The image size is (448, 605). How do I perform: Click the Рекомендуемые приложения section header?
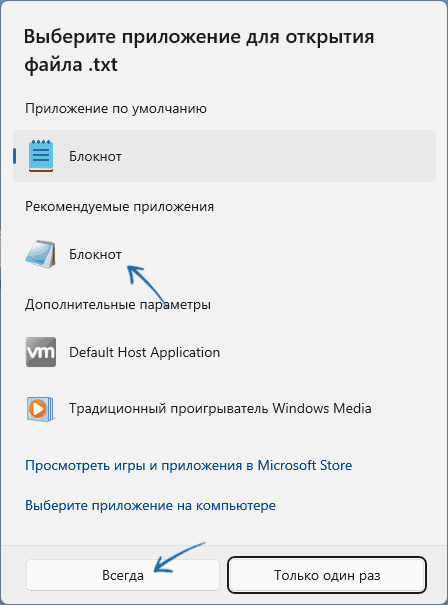click(x=119, y=206)
